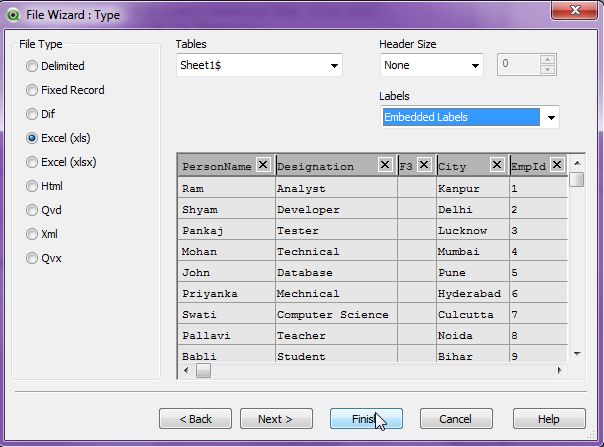Click the Kanpur city cell
Viewport: 604px width, 447px height.
pos(473,189)
